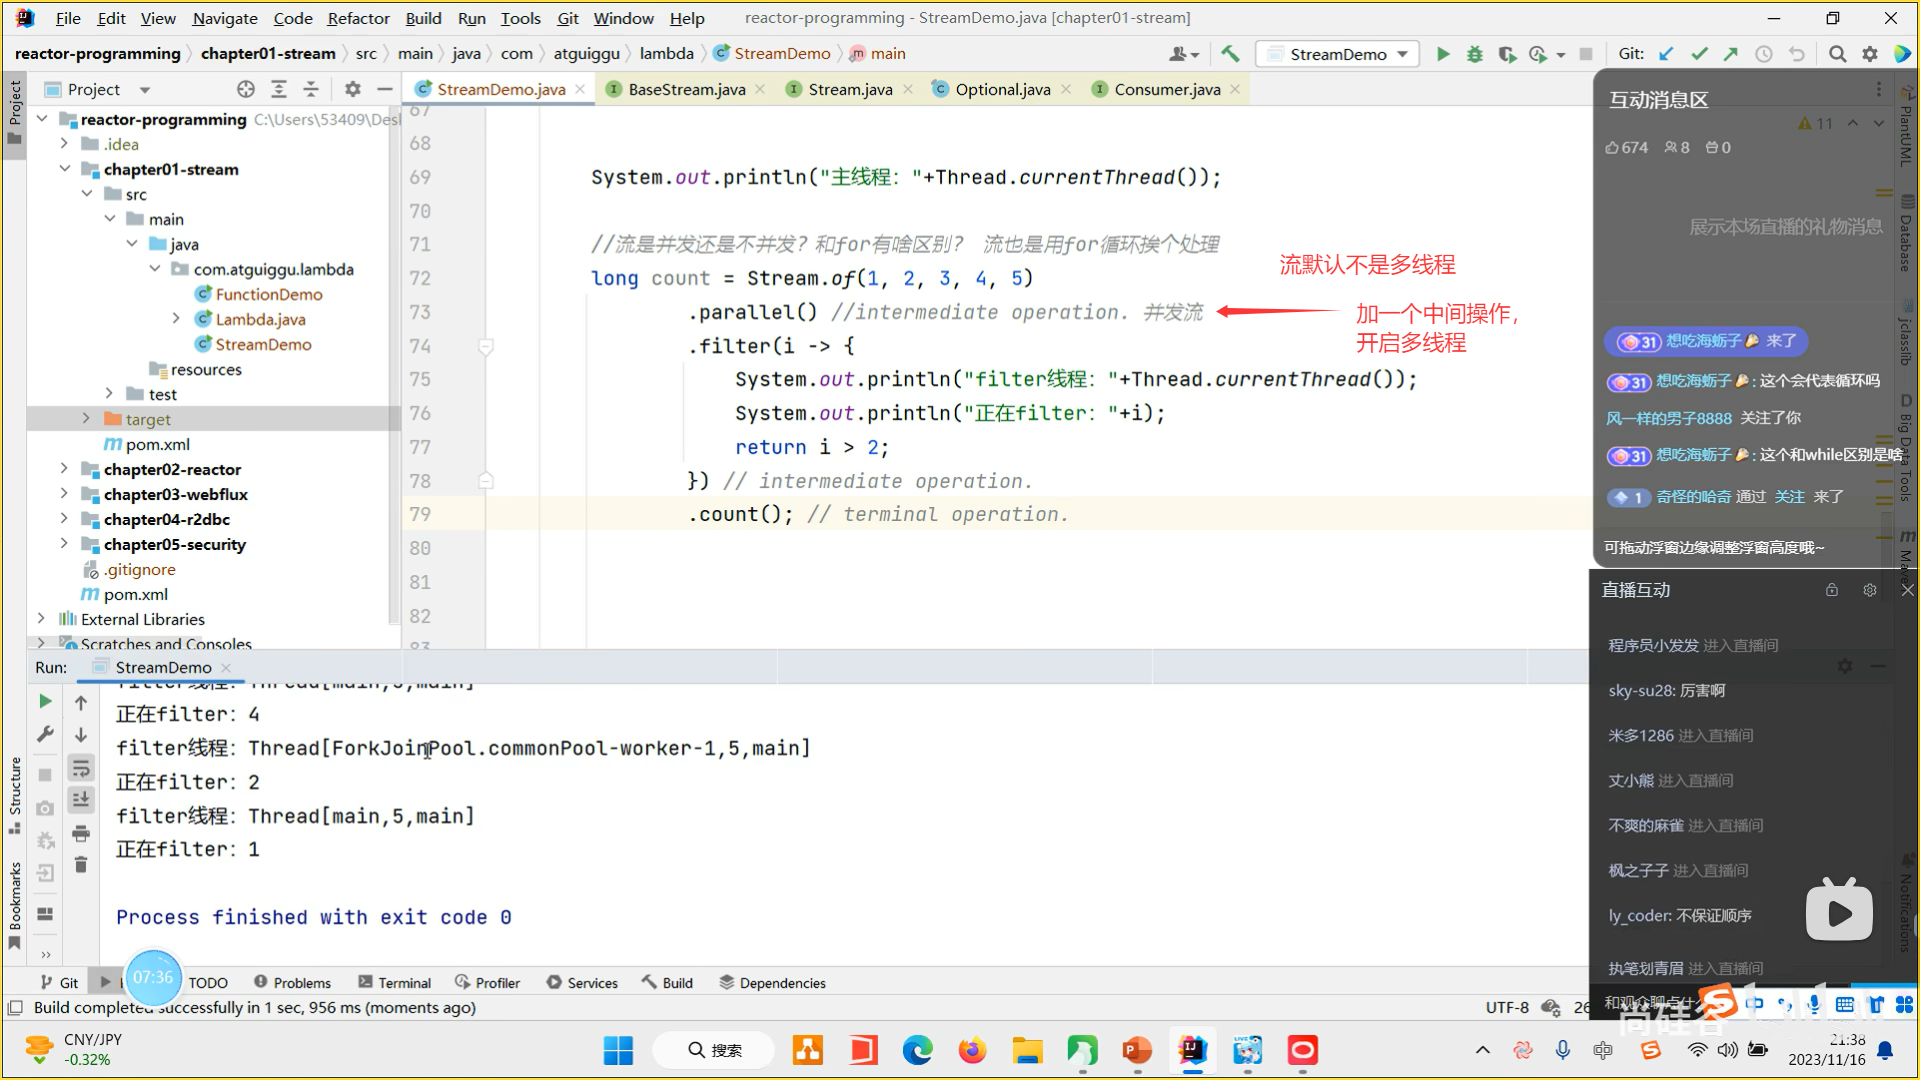
Task: Open StreamDemo run configuration dropdown
Action: (1338, 54)
